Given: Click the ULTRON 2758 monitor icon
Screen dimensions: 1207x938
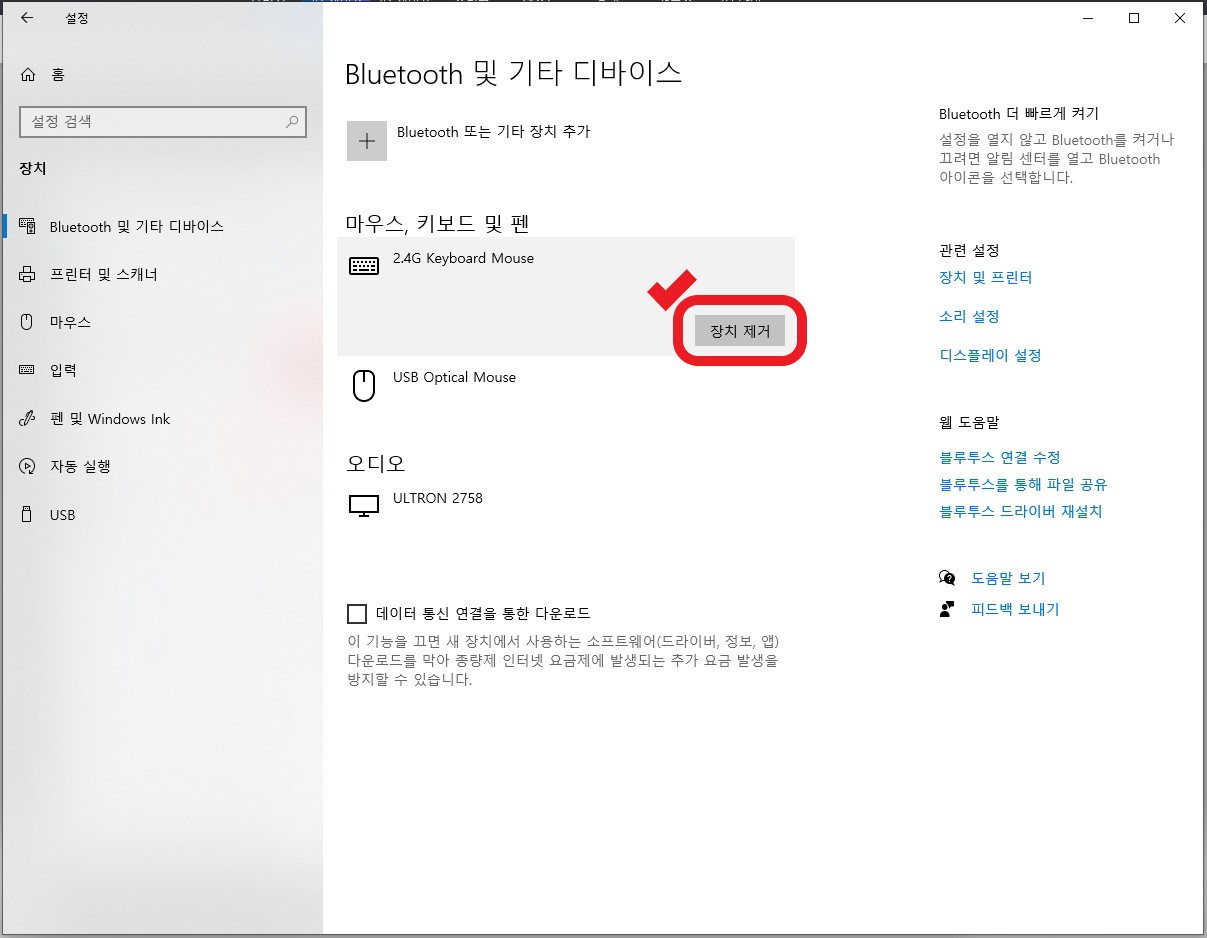Looking at the screenshot, I should coord(364,505).
